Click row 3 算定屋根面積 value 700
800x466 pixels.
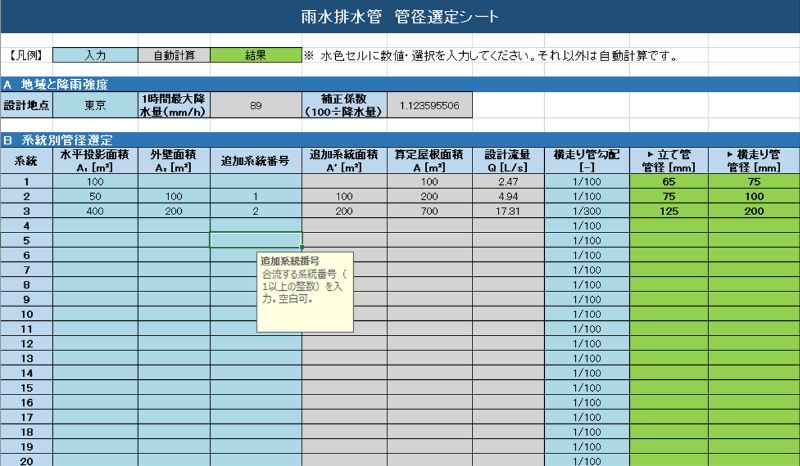[x=429, y=212]
